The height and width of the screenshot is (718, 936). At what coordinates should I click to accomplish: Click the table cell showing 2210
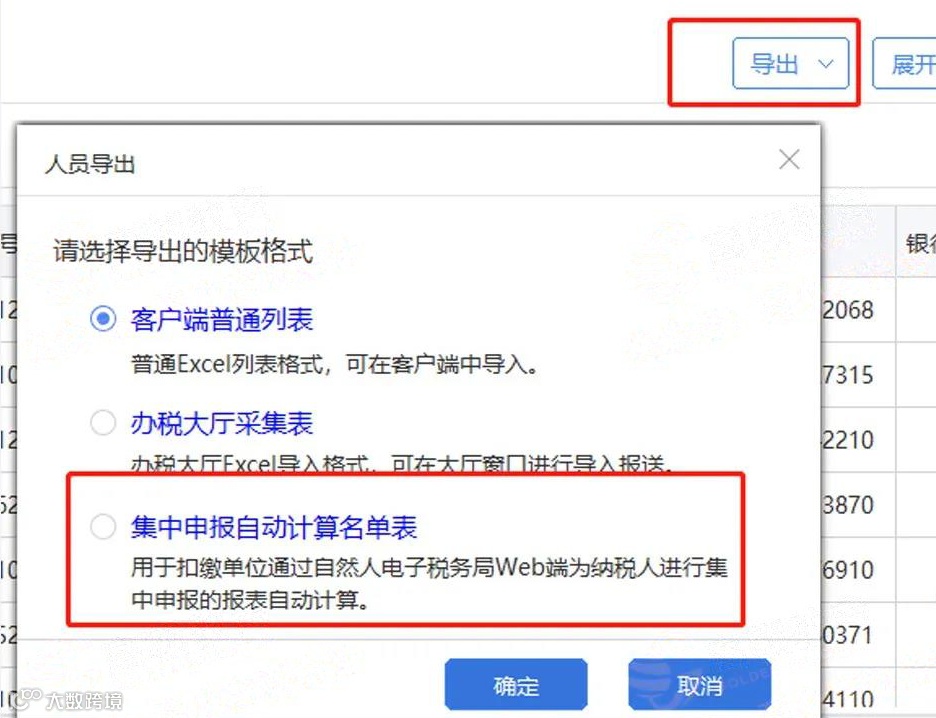pos(858,440)
